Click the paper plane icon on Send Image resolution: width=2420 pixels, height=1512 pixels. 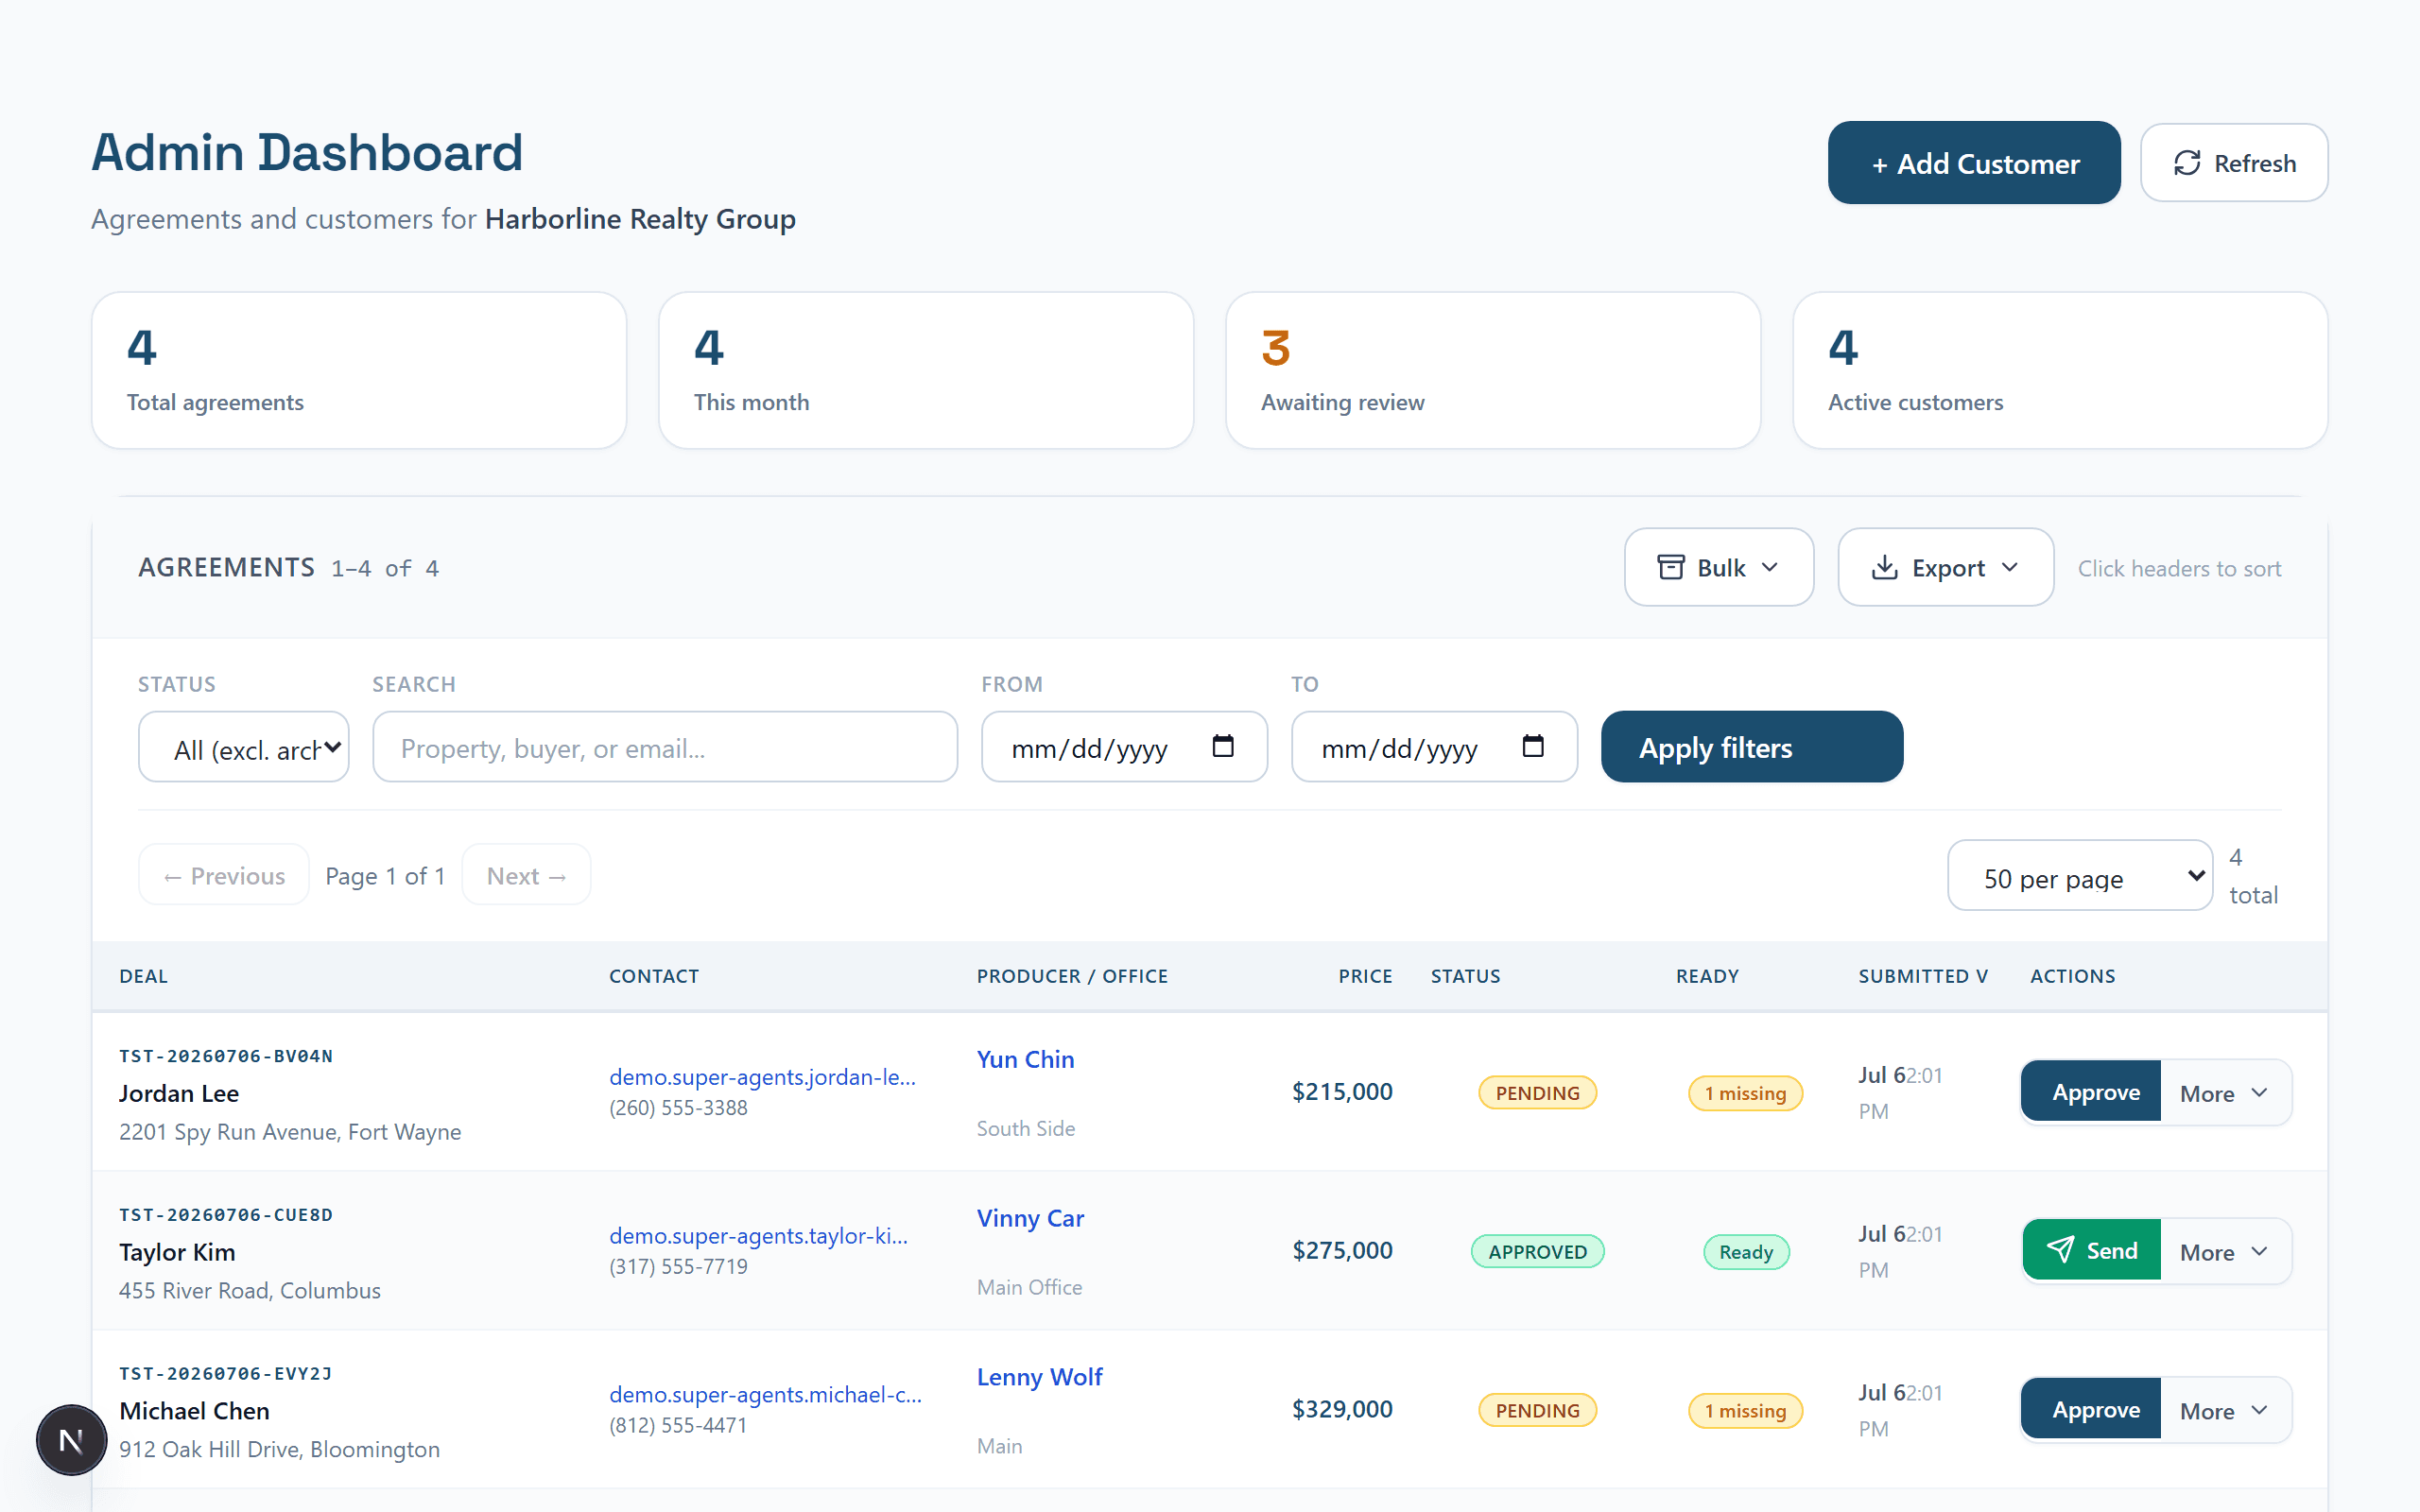tap(2059, 1249)
